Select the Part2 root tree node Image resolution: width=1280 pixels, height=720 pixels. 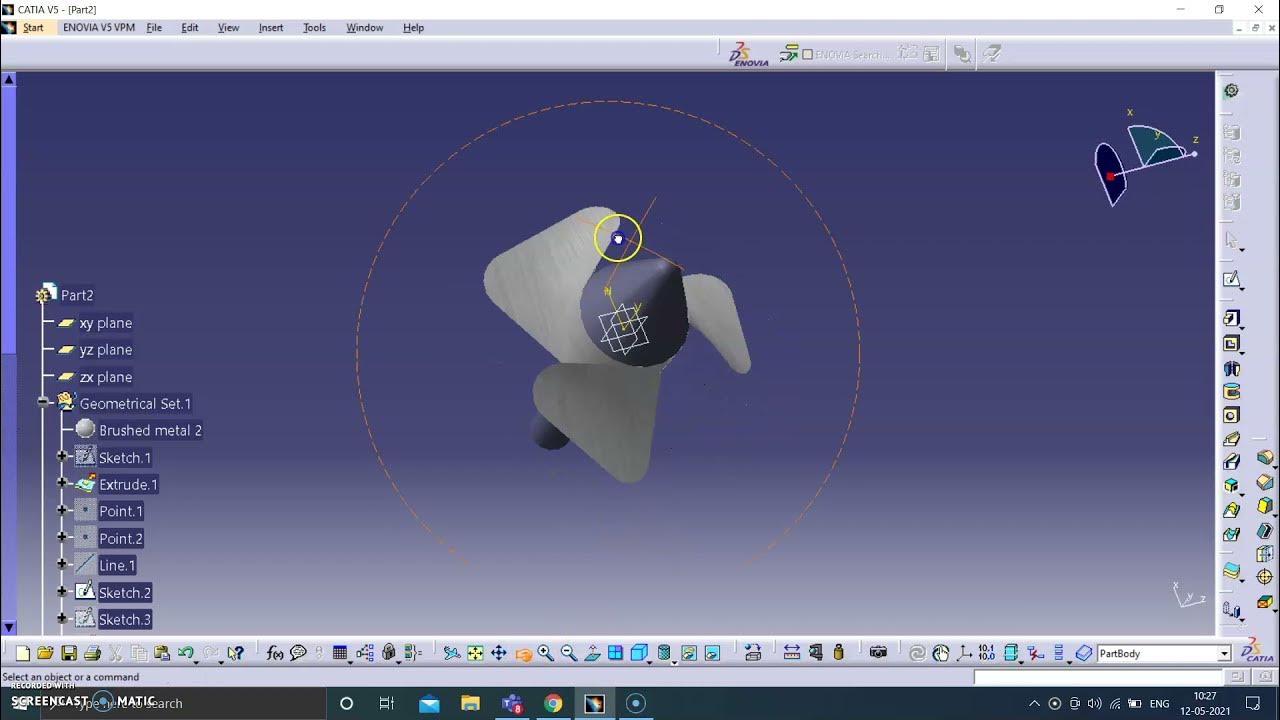pos(77,295)
